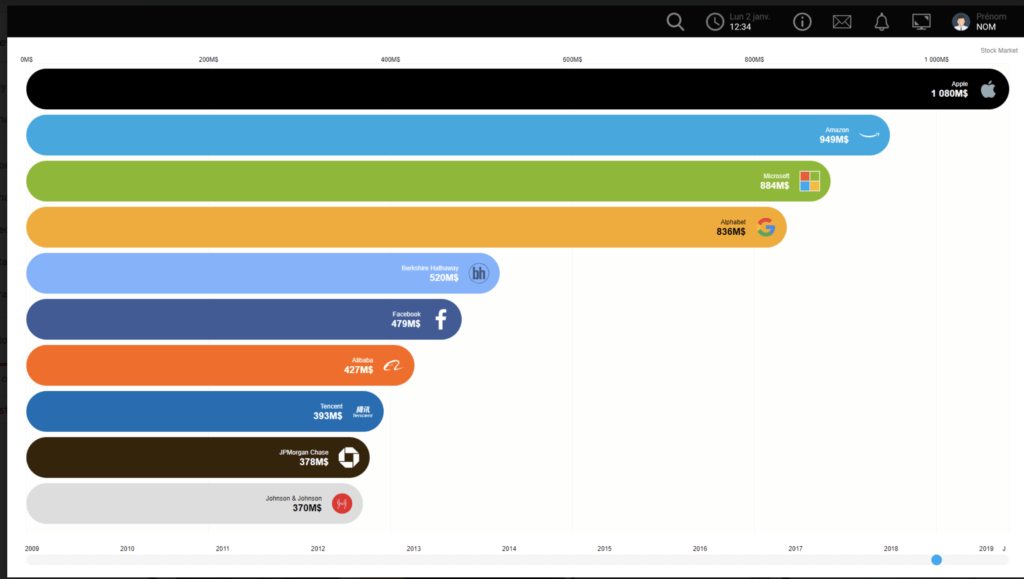The image size is (1024, 579).
Task: Jump to 2009 on the timeline
Action: click(x=32, y=548)
